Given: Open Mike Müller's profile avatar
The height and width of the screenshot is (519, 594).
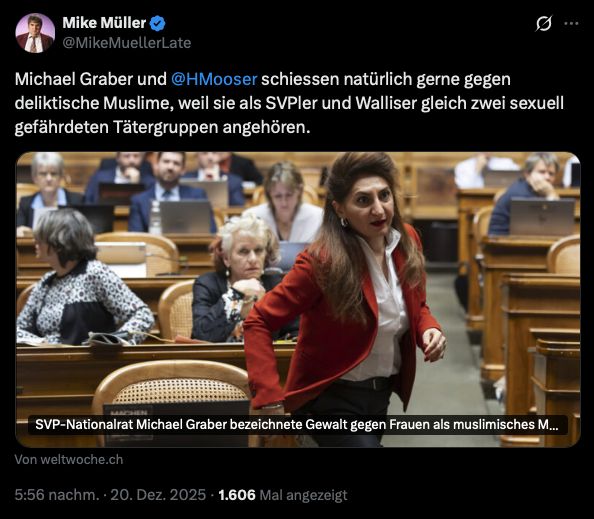Looking at the screenshot, I should click(x=35, y=33).
